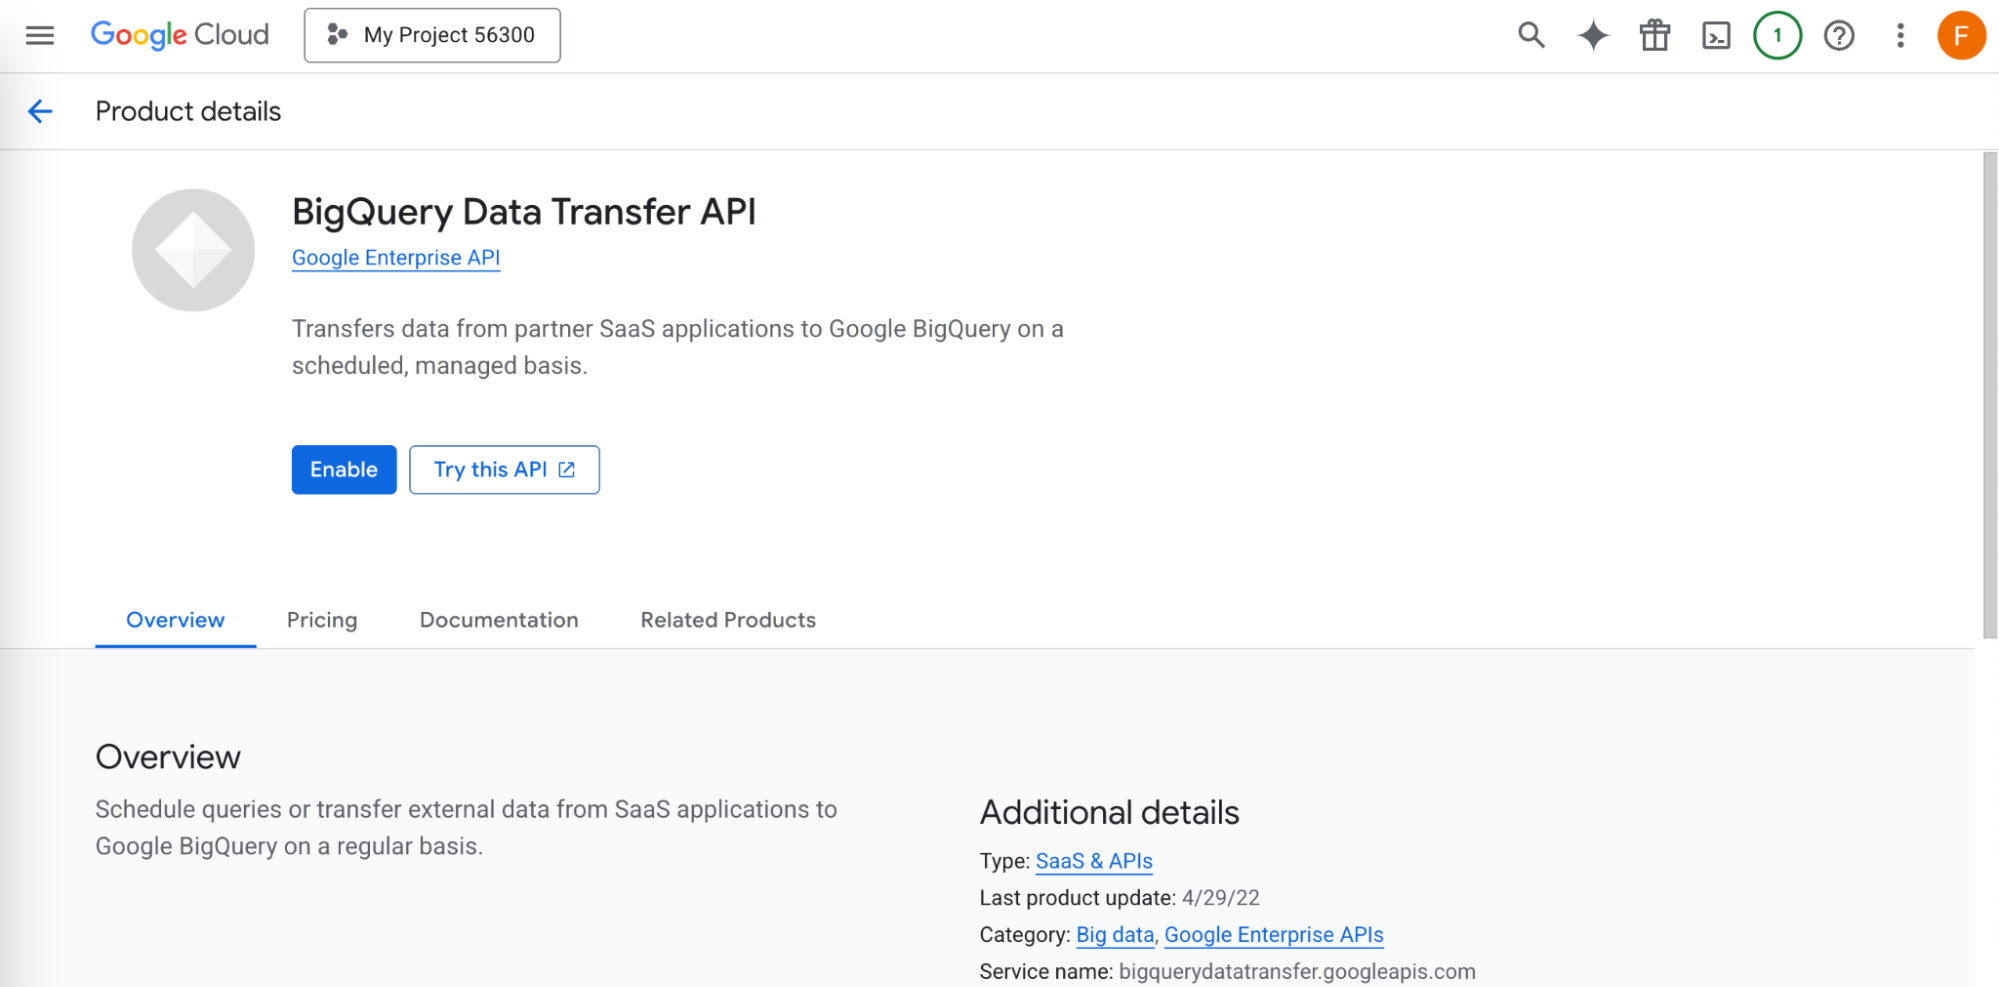
Task: Click the Try this API button
Action: [x=504, y=470]
